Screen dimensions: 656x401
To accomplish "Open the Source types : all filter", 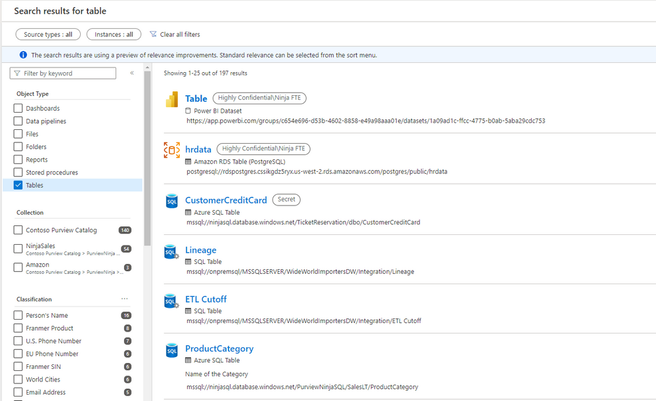I will point(48,34).
